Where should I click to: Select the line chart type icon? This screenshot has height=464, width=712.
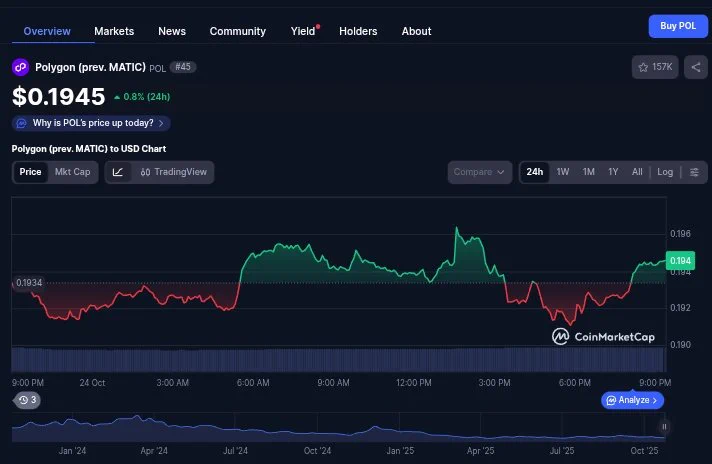118,172
